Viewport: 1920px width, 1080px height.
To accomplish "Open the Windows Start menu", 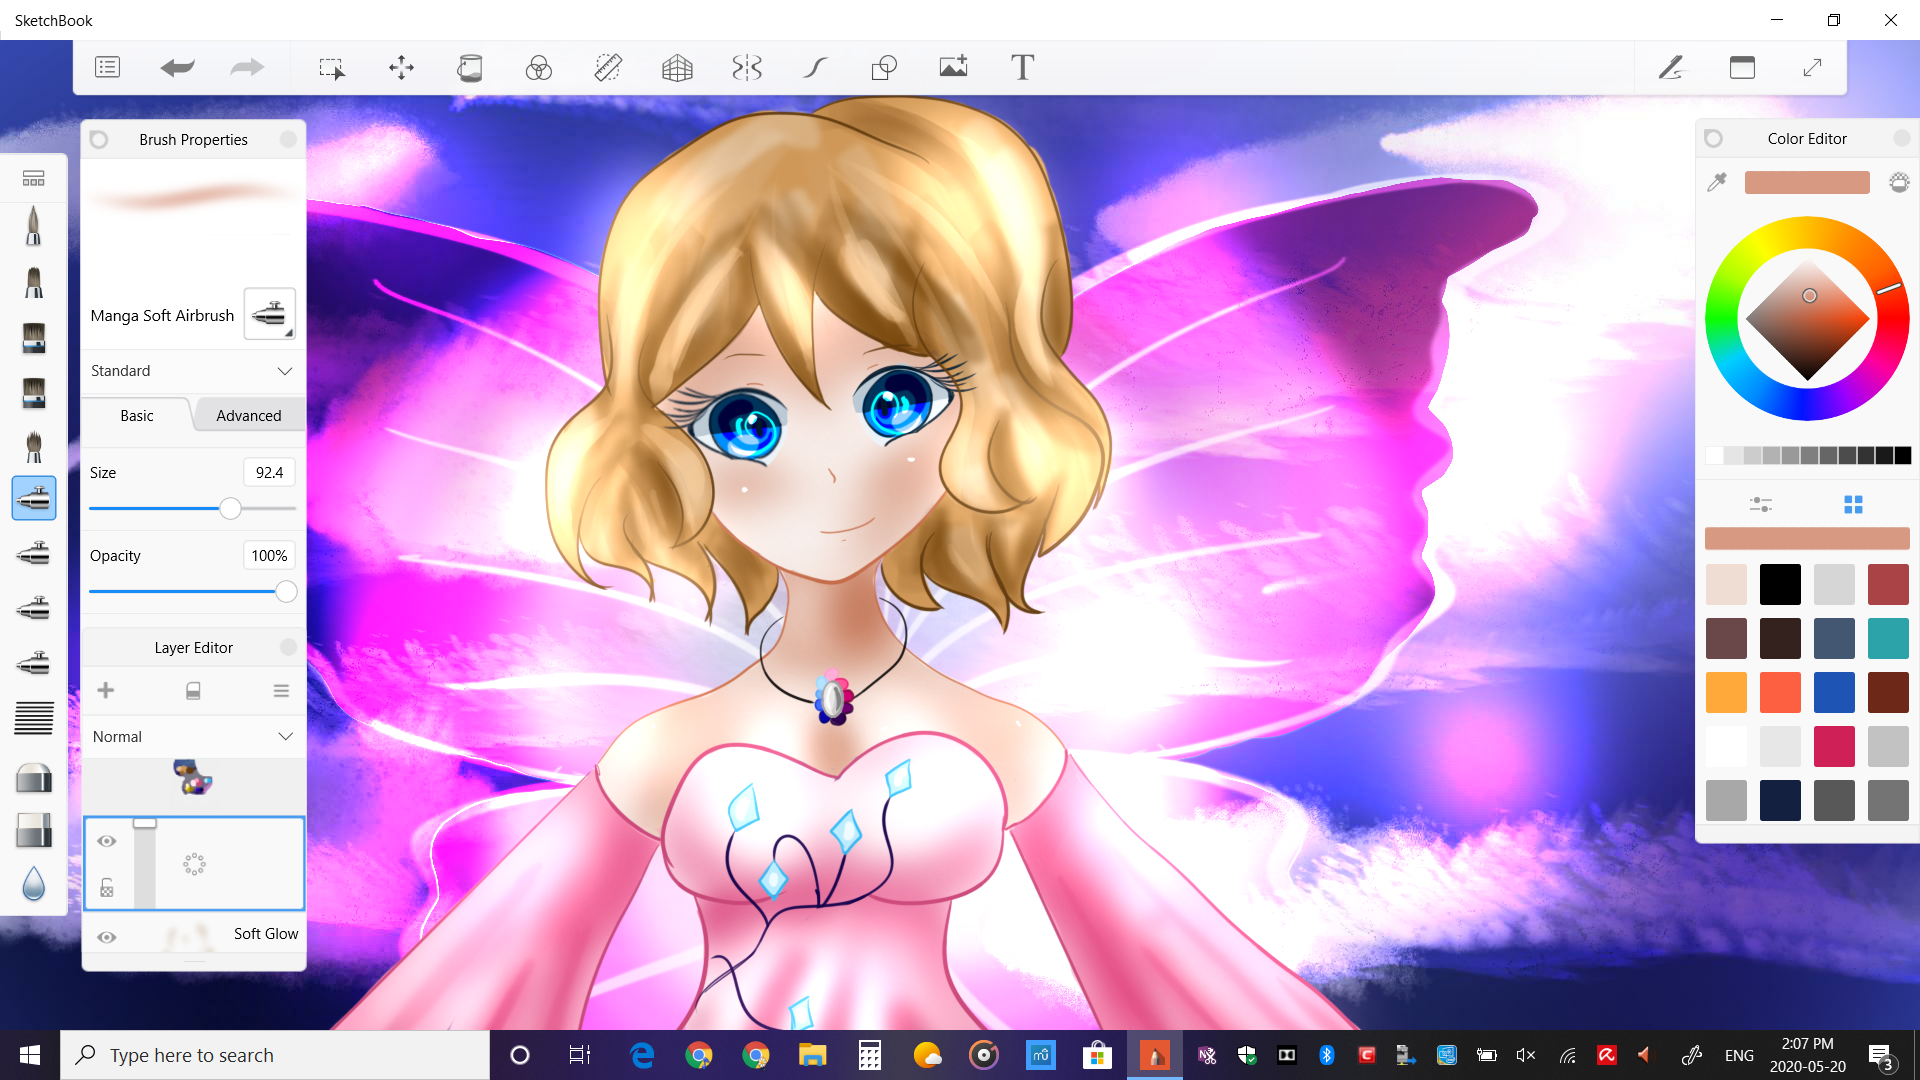I will [30, 1055].
